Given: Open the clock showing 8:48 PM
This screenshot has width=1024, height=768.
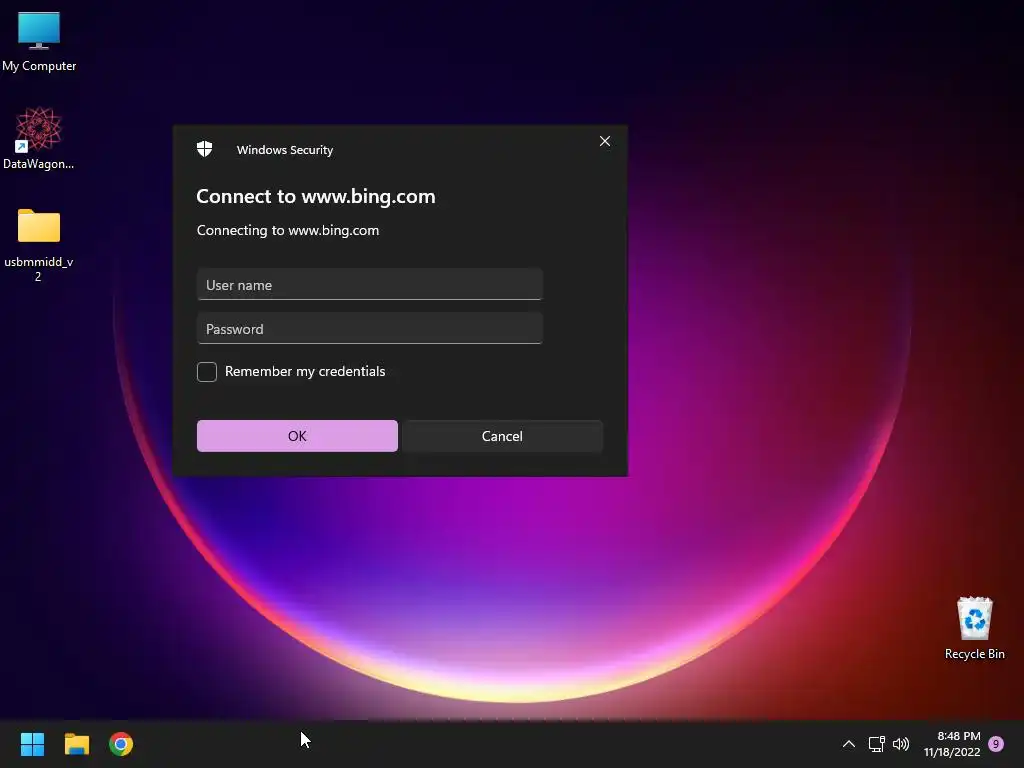Looking at the screenshot, I should tap(952, 744).
